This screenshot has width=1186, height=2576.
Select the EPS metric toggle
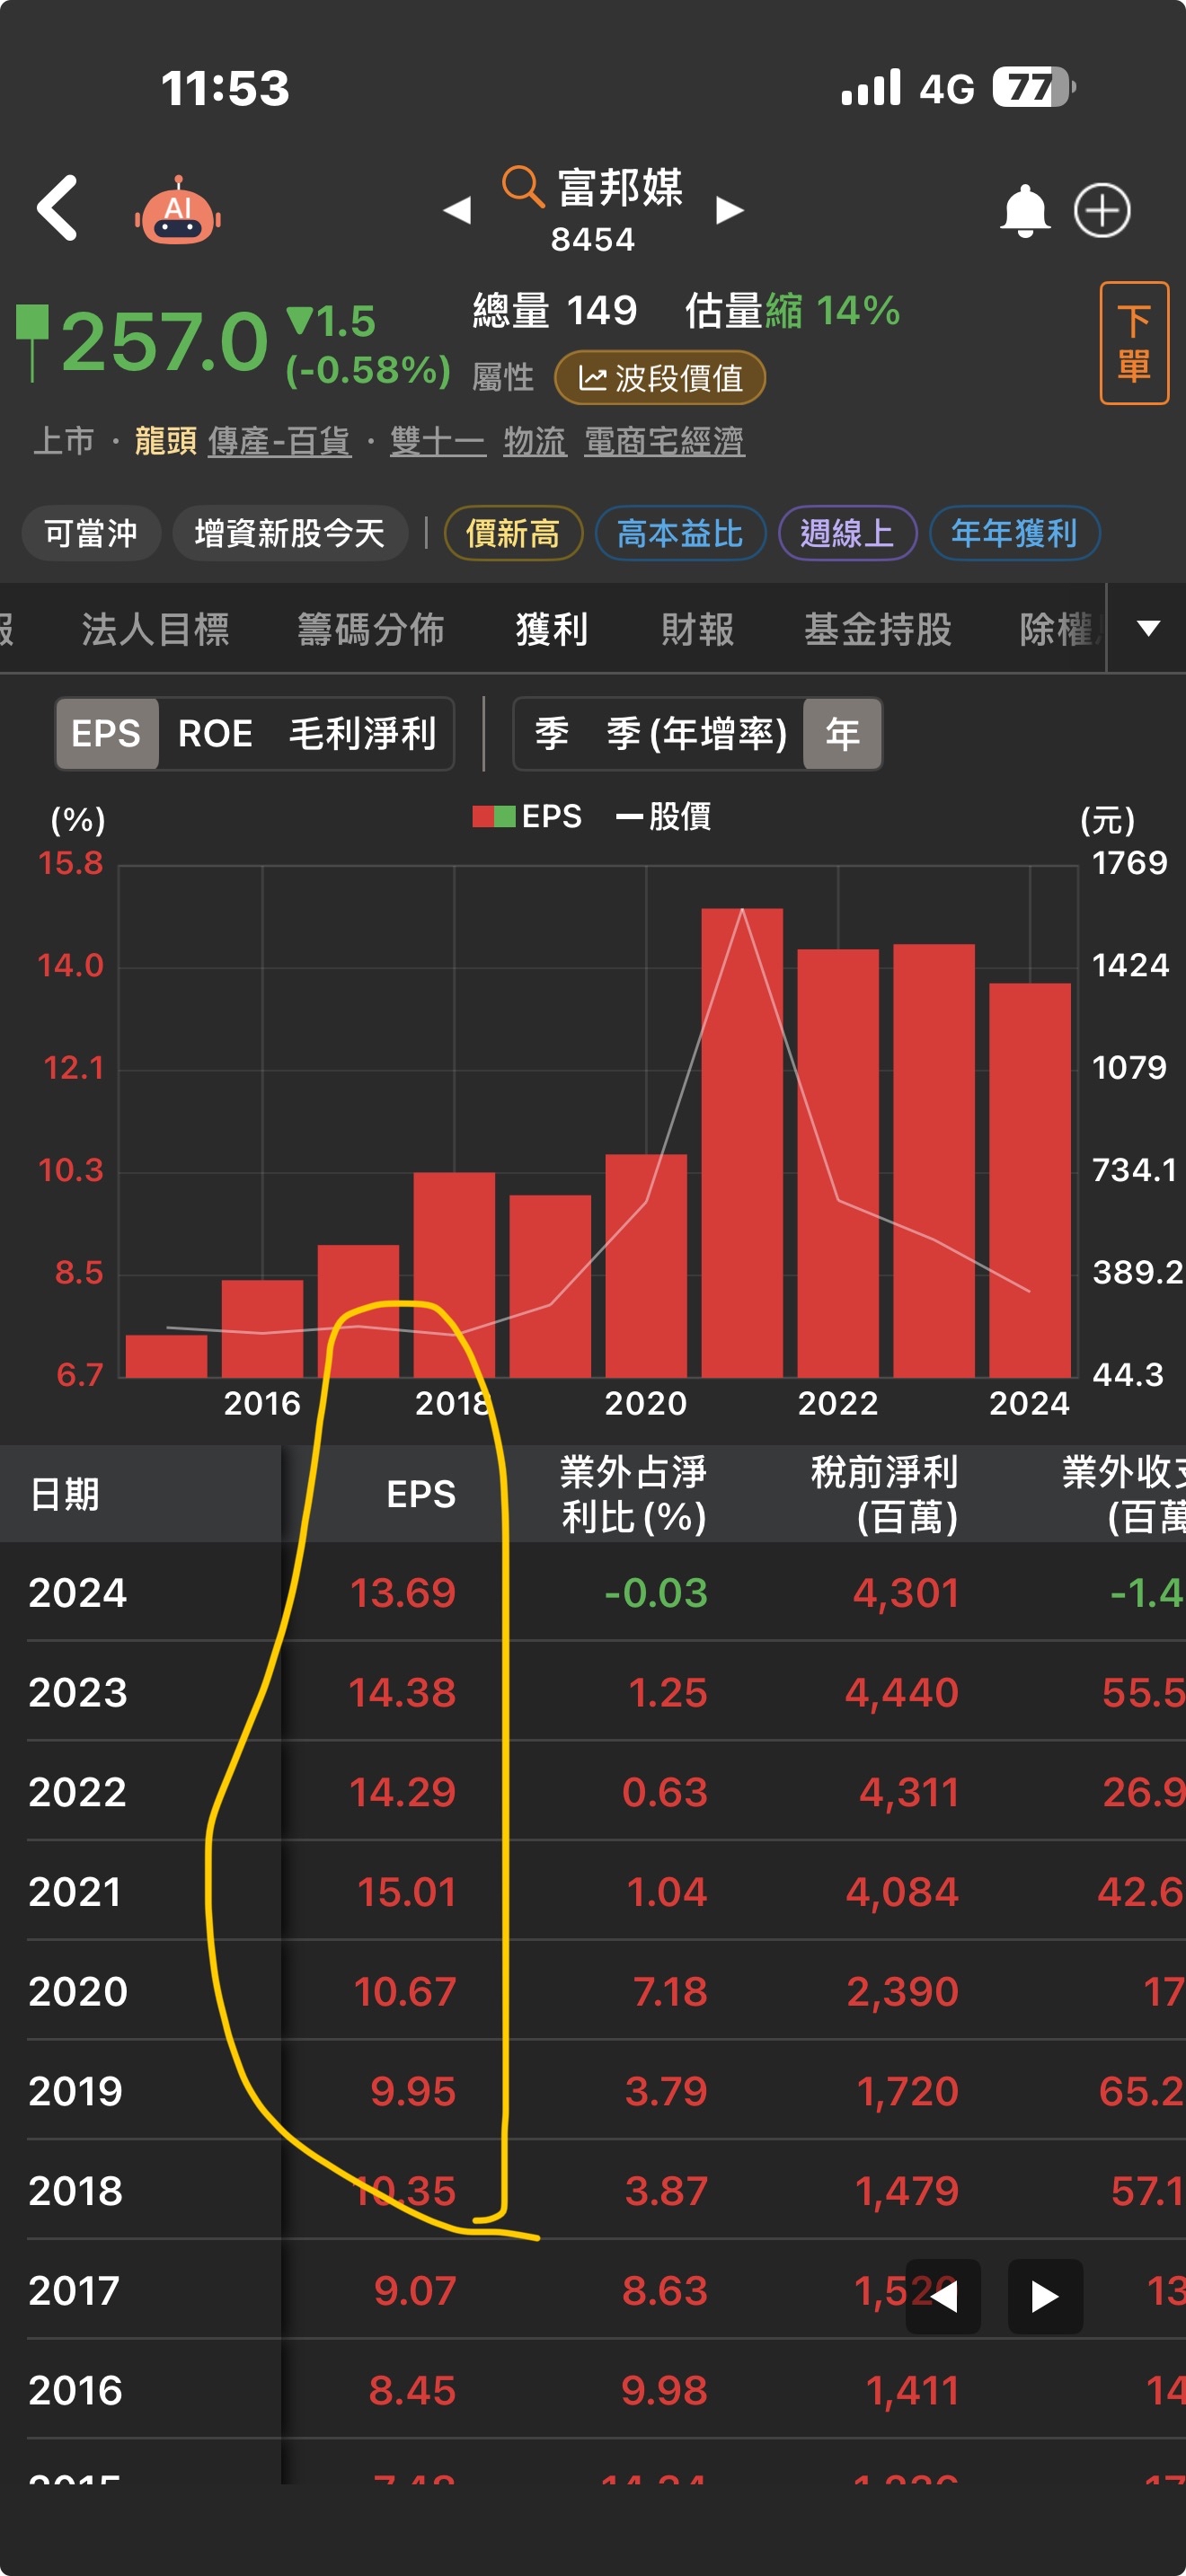106,734
